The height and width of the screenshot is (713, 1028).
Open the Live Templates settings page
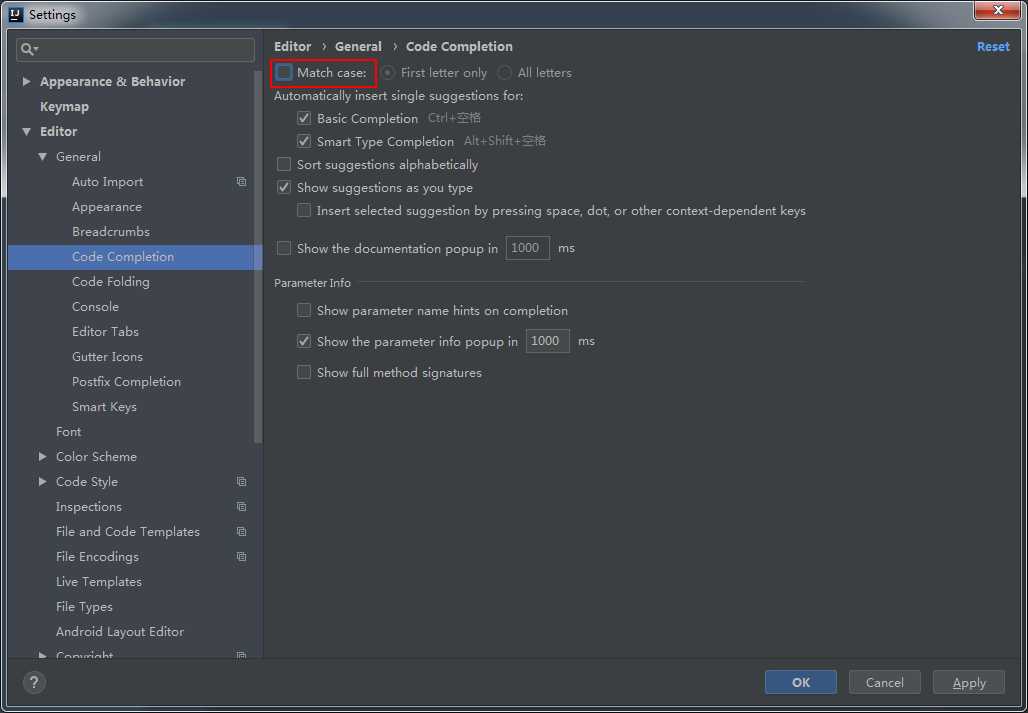tap(99, 581)
